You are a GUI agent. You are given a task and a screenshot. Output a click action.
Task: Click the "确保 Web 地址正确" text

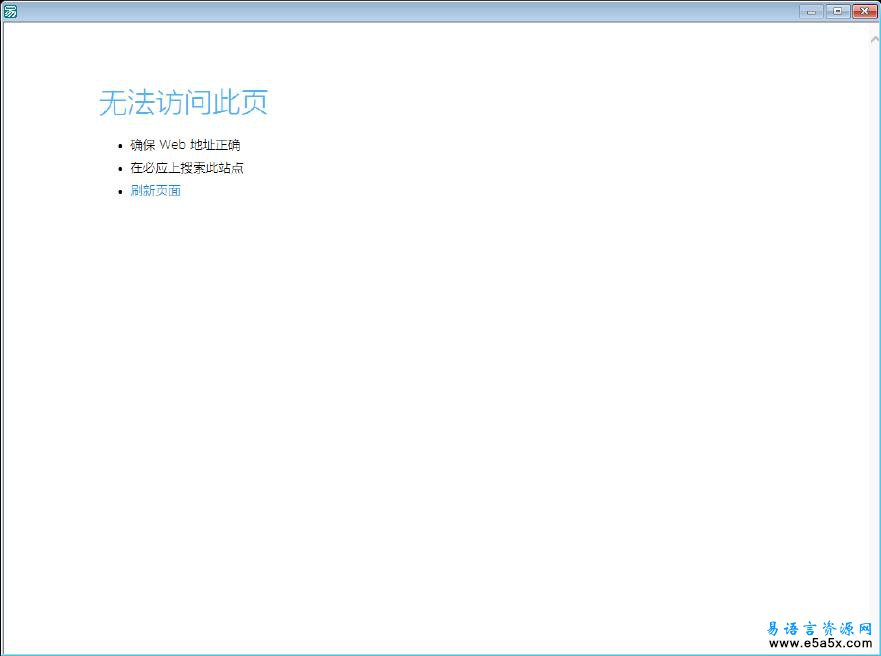pyautogui.click(x=185, y=145)
